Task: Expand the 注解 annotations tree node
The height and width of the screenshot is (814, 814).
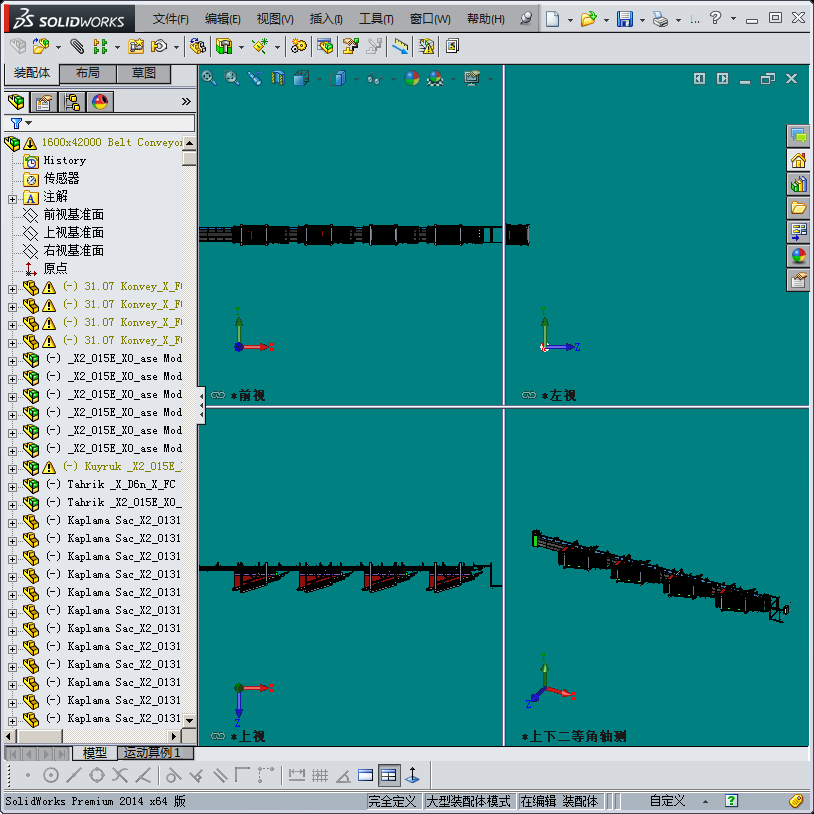Action: 12,199
